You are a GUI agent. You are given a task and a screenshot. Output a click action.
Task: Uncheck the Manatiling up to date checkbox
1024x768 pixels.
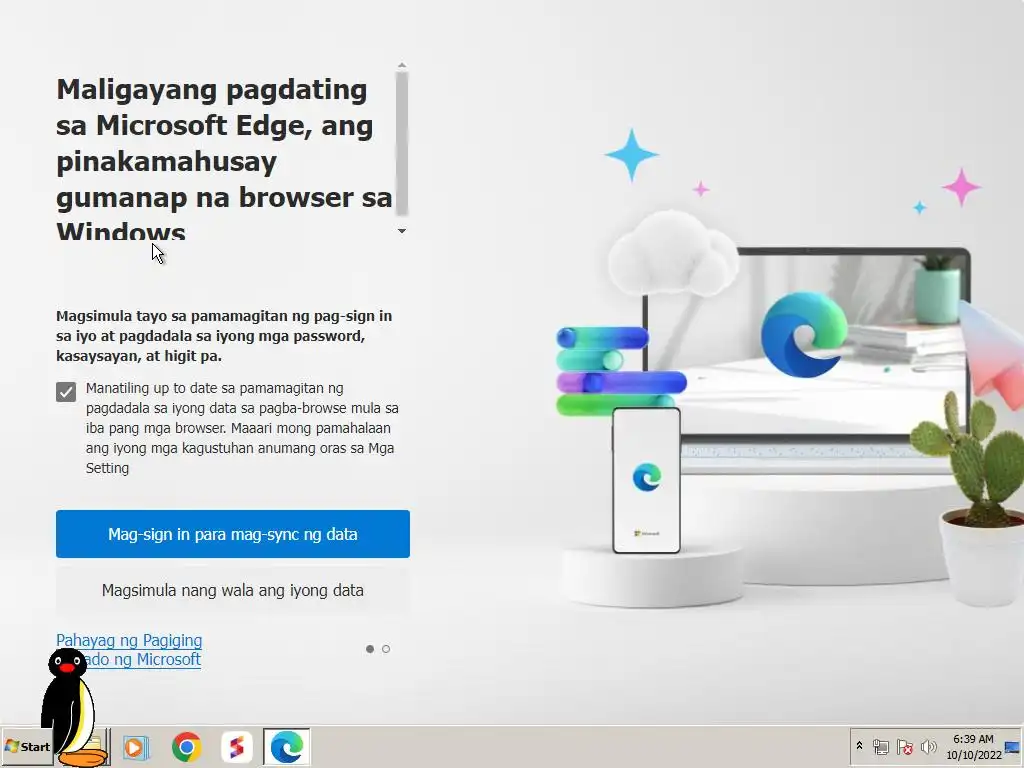click(x=66, y=392)
